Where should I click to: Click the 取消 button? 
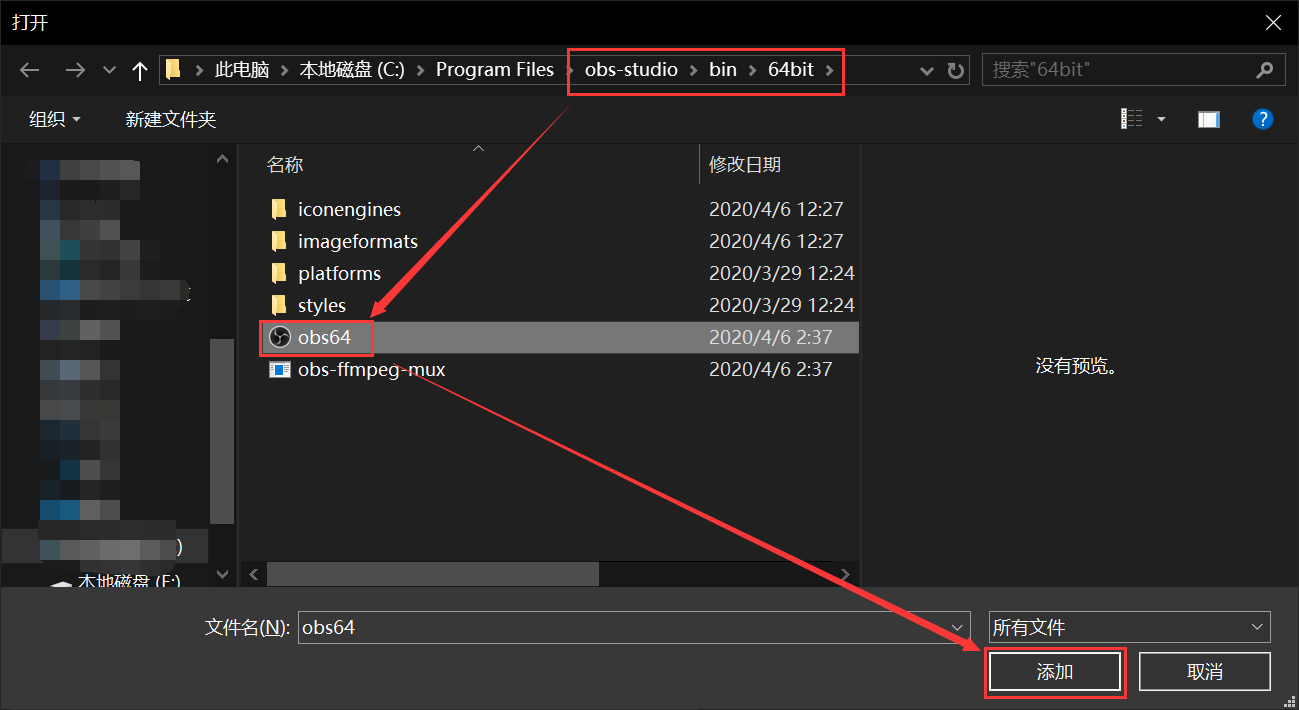(1205, 672)
